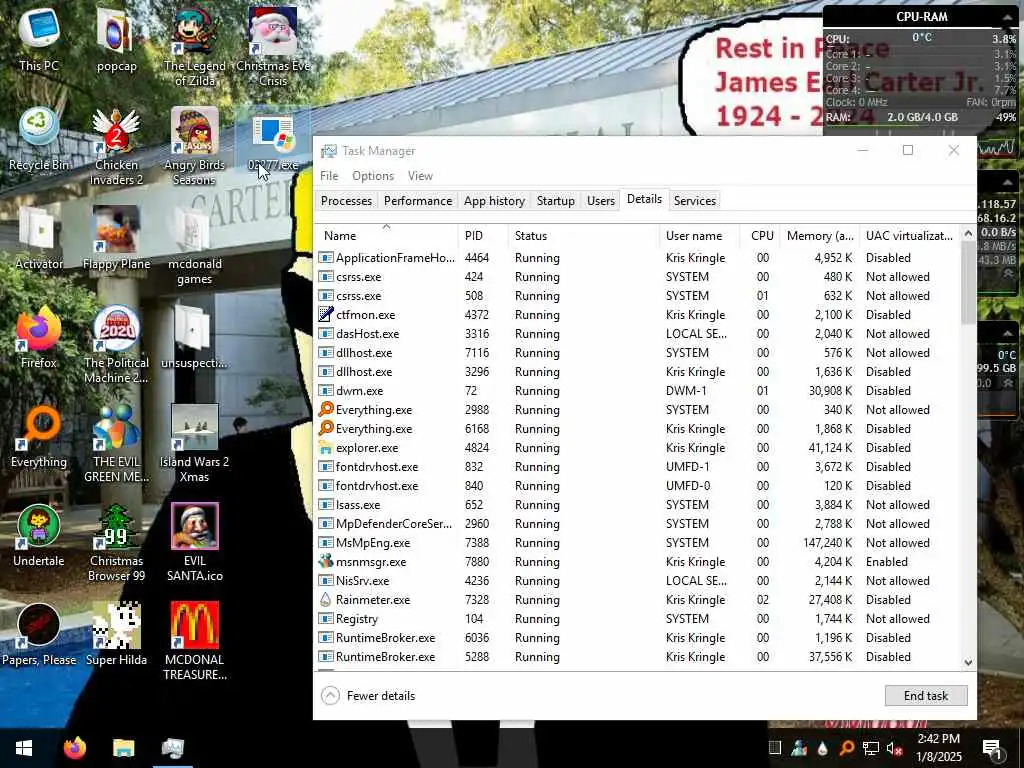The width and height of the screenshot is (1024, 768).
Task: Select the Papers, Please shortcut
Action: pyautogui.click(x=39, y=635)
